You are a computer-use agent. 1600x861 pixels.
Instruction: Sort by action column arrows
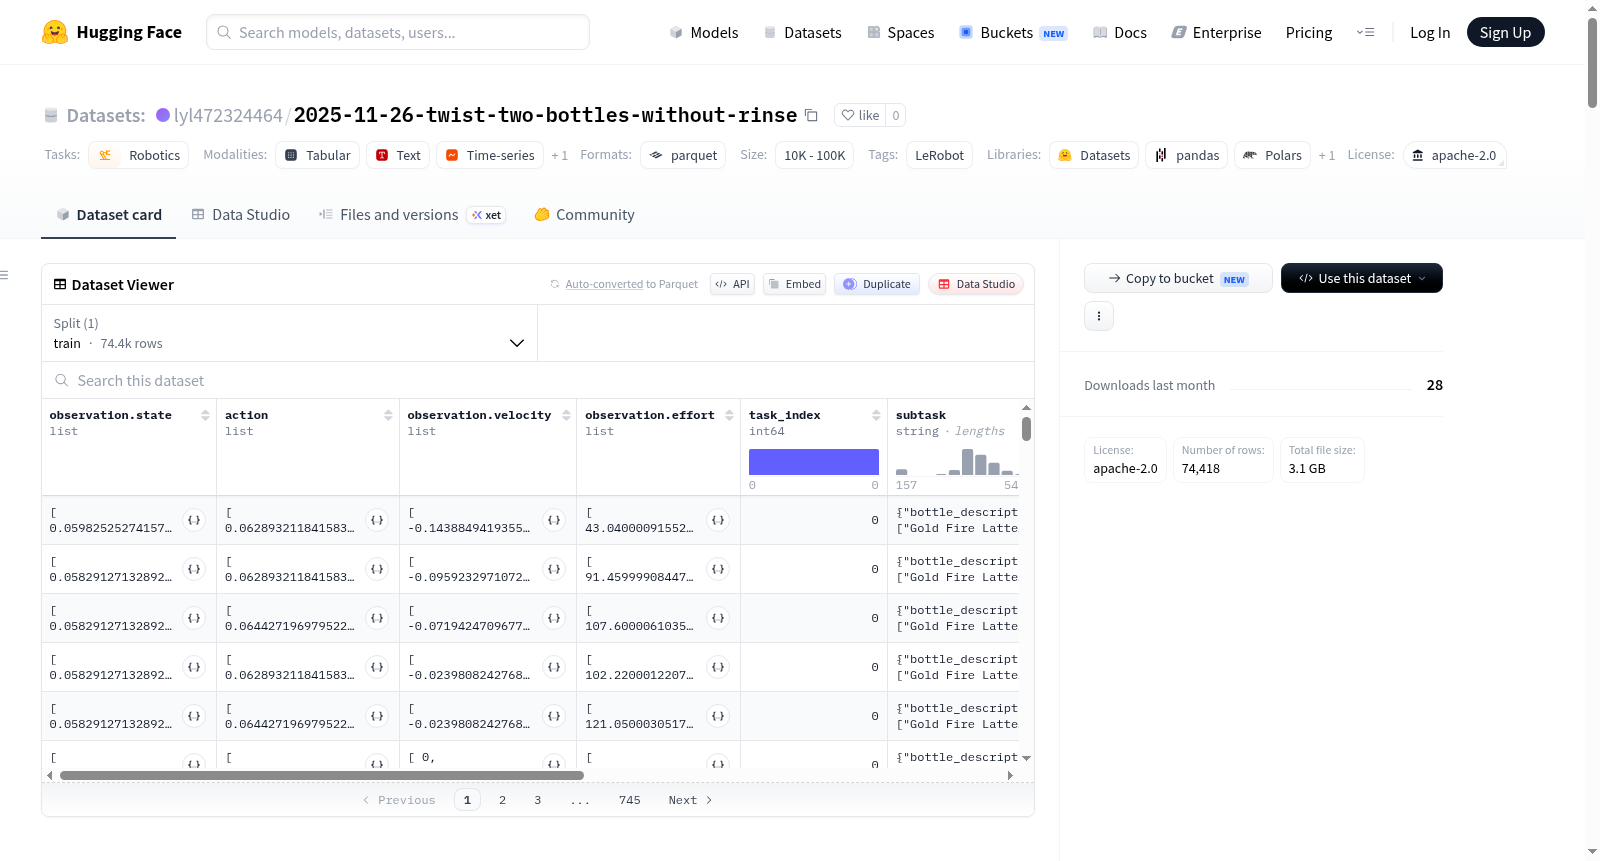[388, 415]
